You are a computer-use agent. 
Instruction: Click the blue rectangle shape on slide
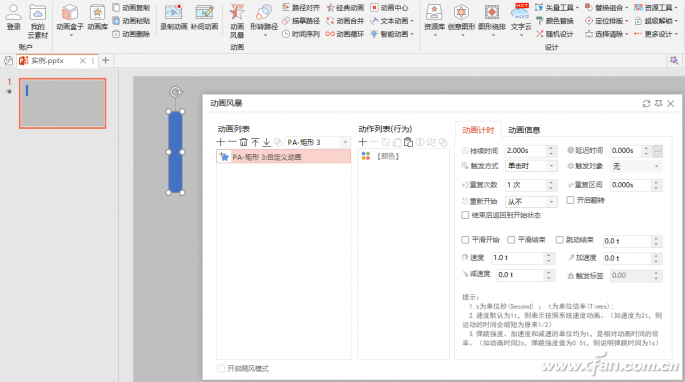(x=175, y=152)
